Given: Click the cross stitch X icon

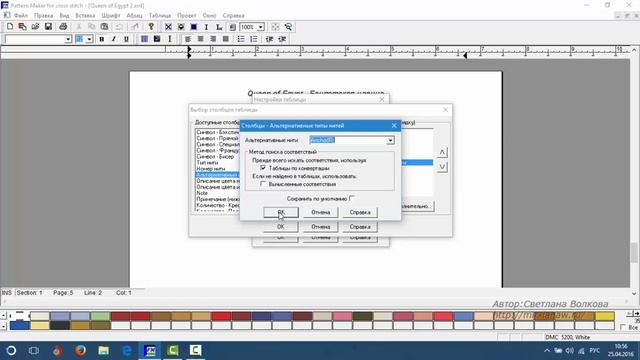Looking at the screenshot, I should [168, 27].
